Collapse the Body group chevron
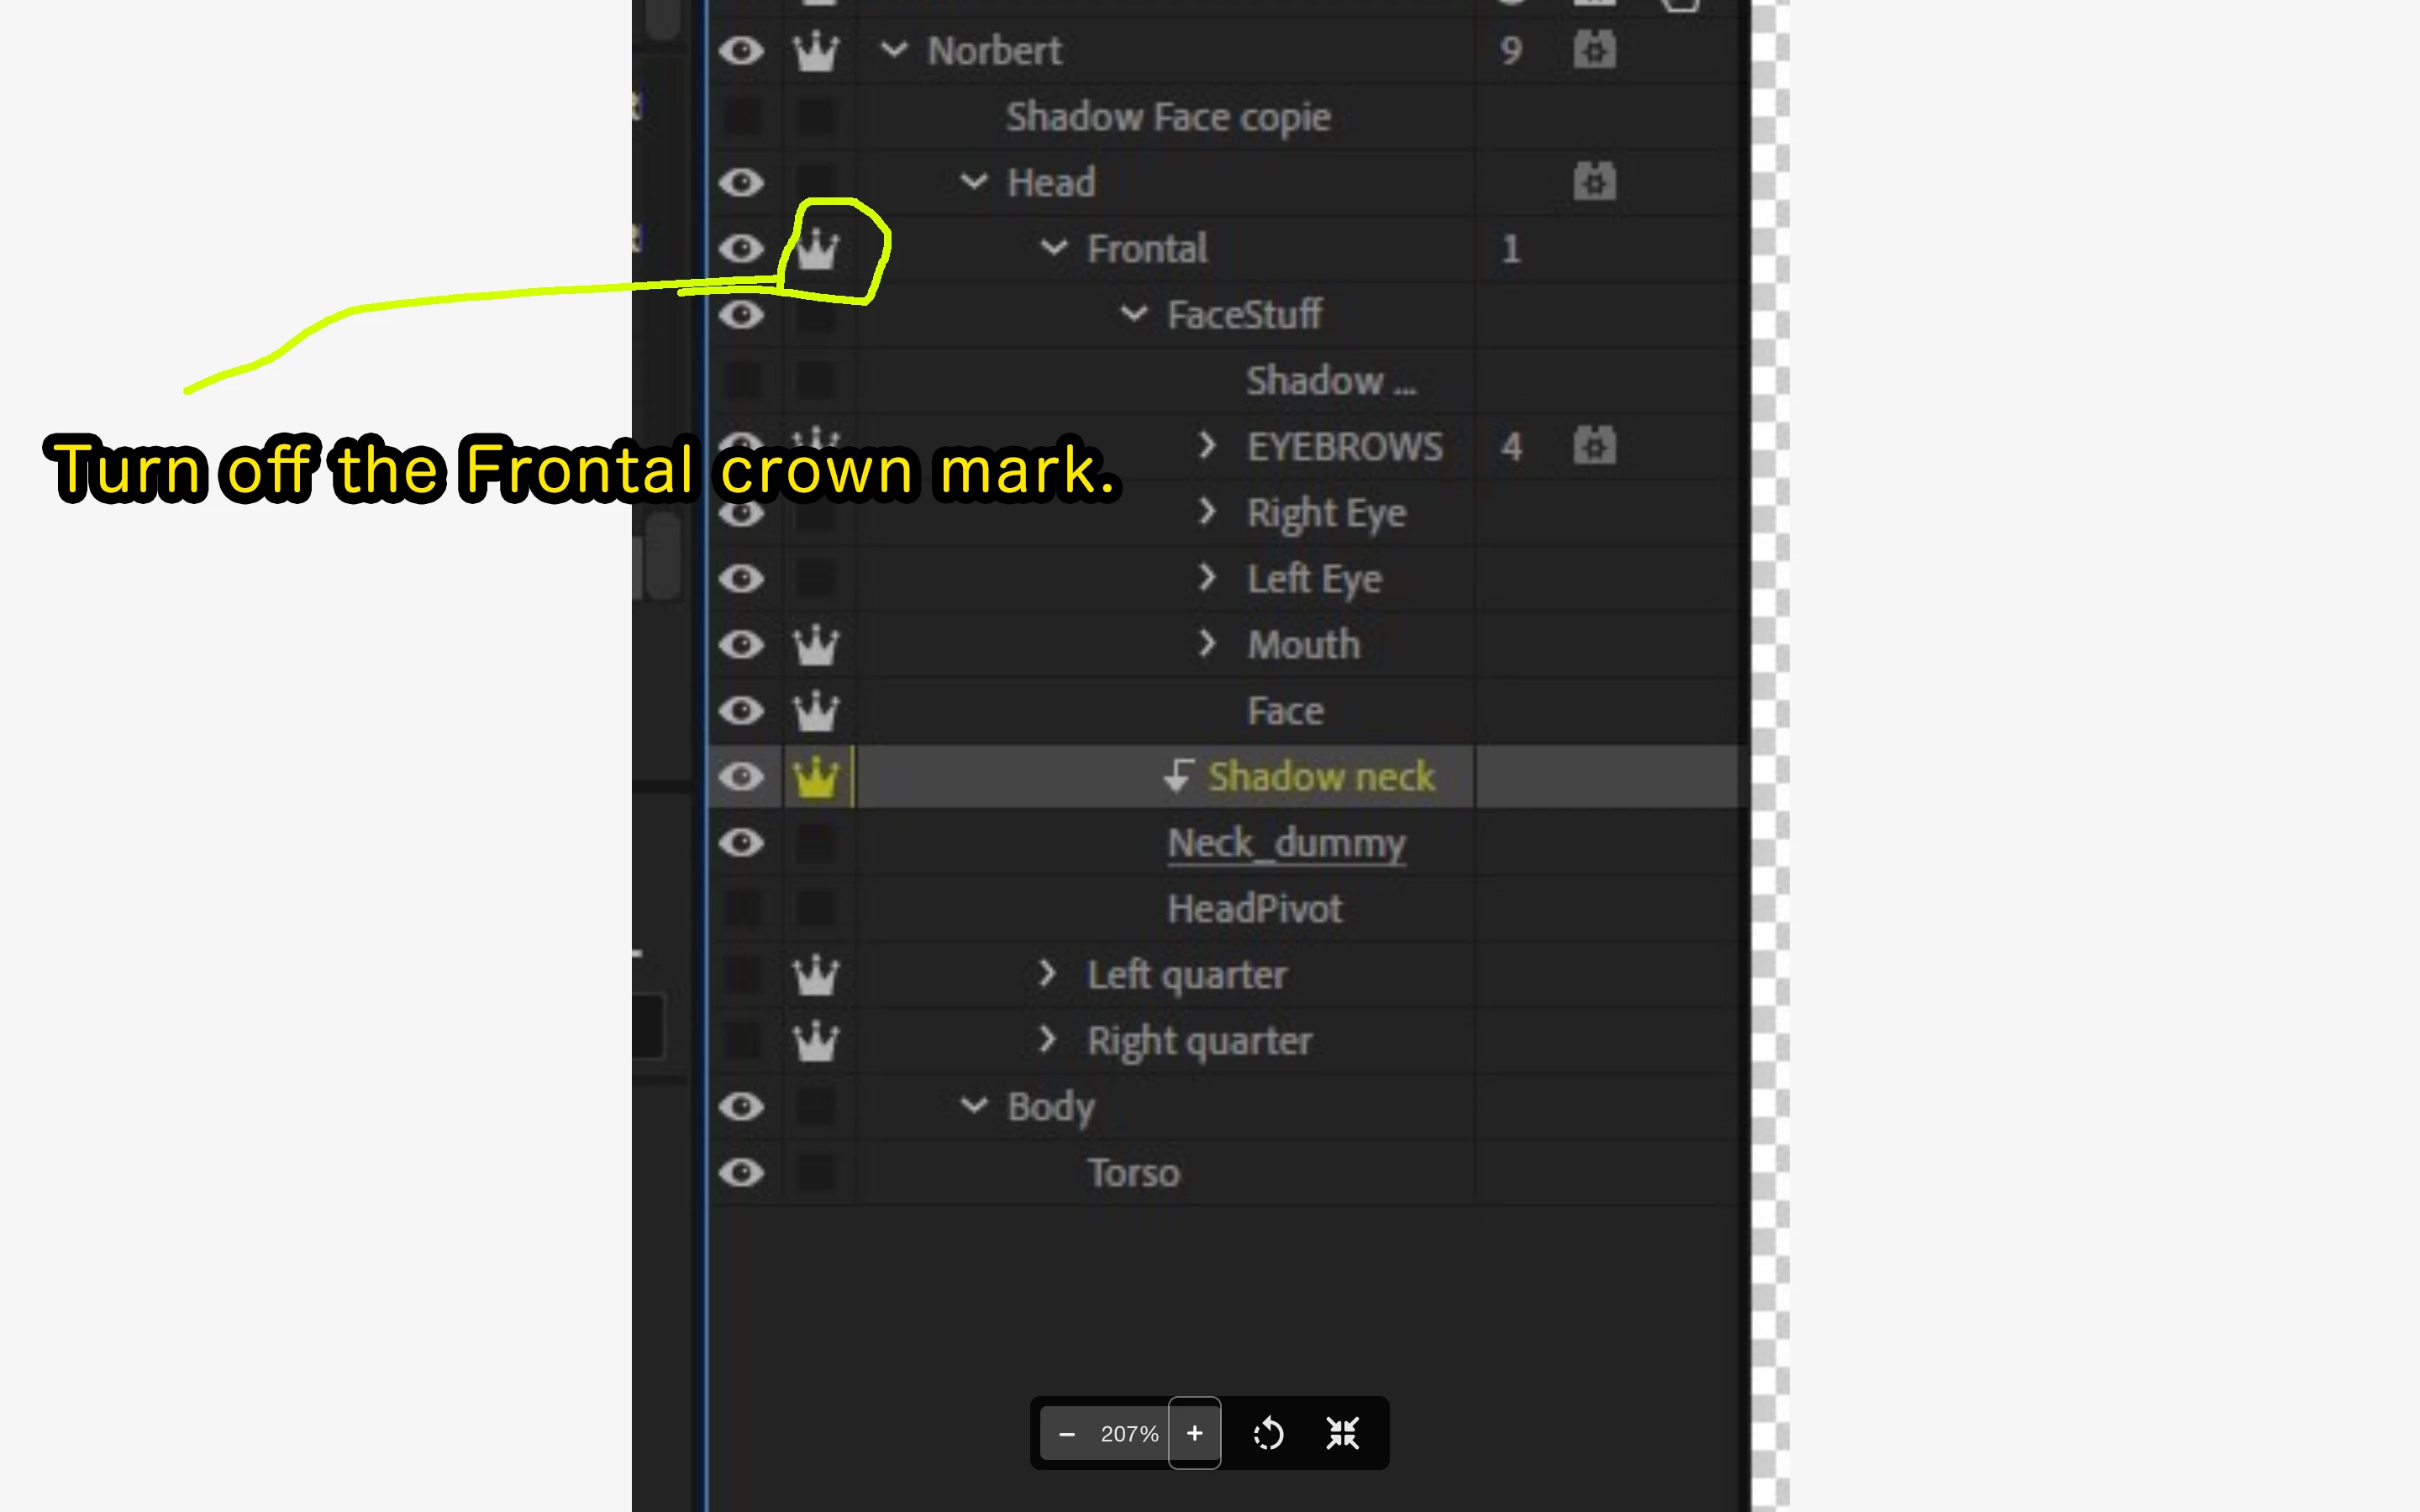 pos(973,1106)
